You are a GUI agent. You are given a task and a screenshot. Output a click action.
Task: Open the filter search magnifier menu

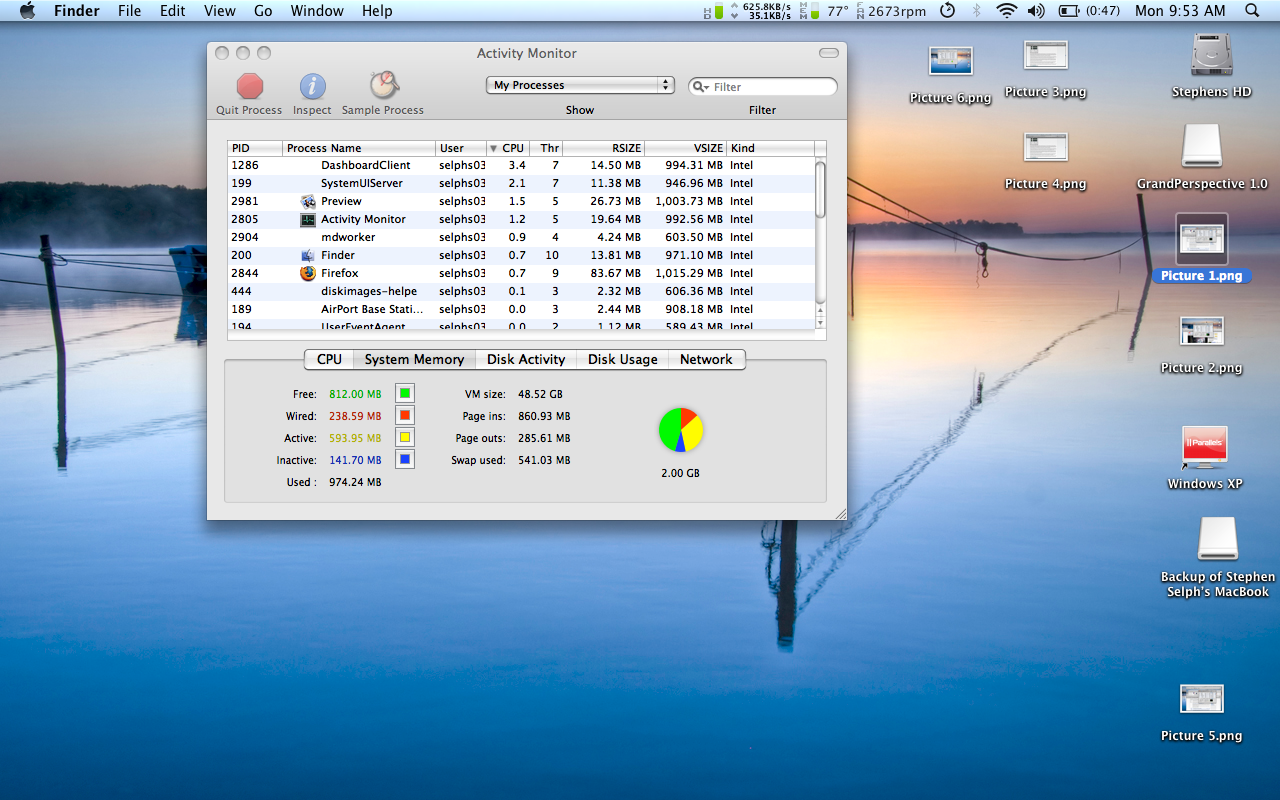701,87
